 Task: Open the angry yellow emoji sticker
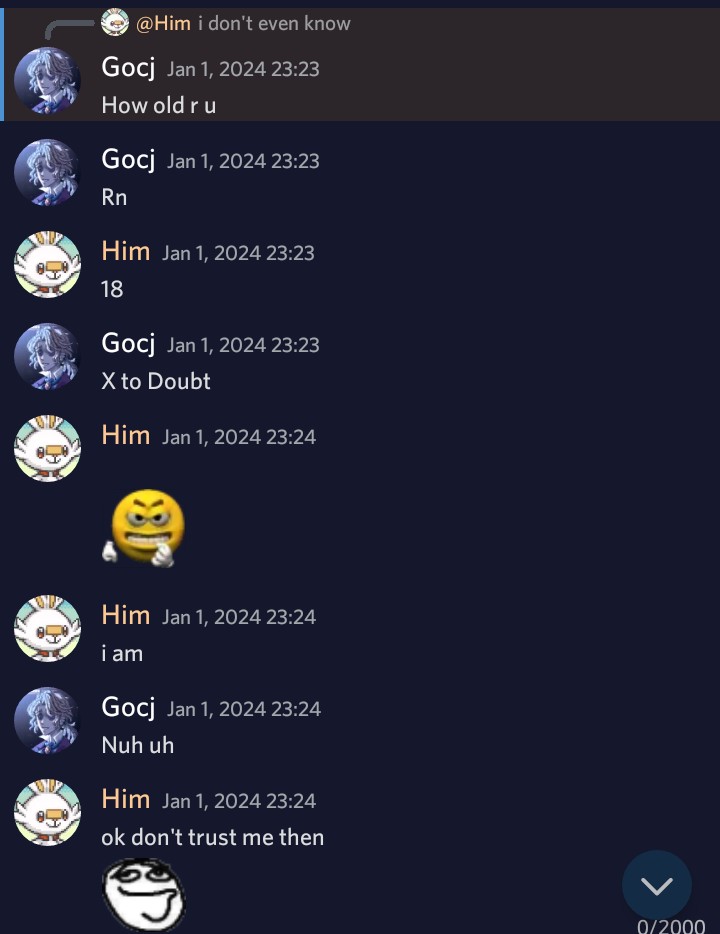point(144,528)
